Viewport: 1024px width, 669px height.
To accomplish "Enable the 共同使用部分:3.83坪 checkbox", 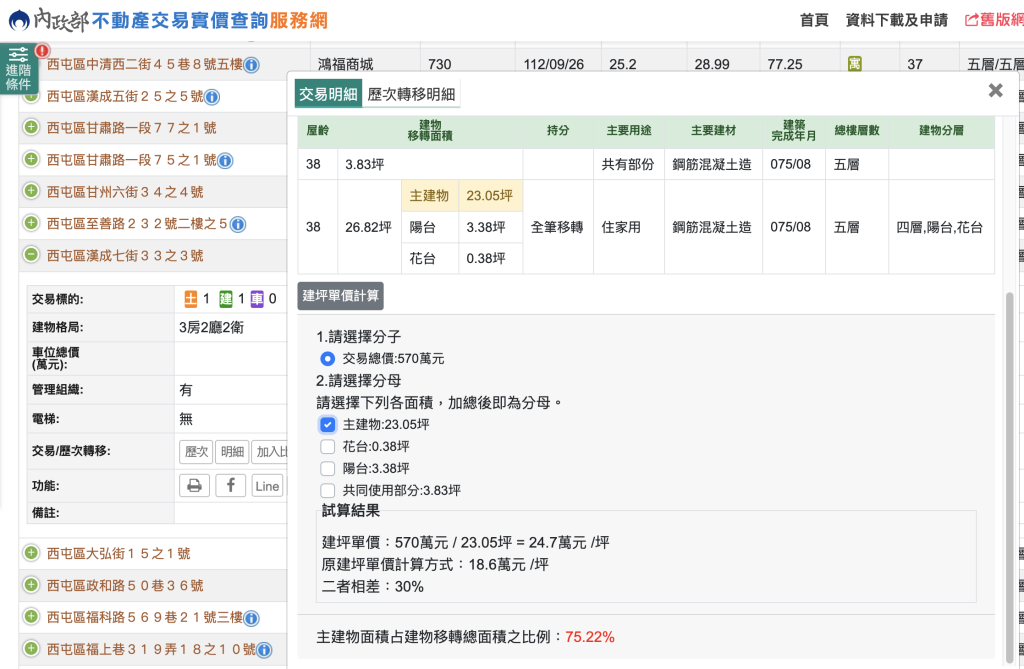I will [327, 490].
